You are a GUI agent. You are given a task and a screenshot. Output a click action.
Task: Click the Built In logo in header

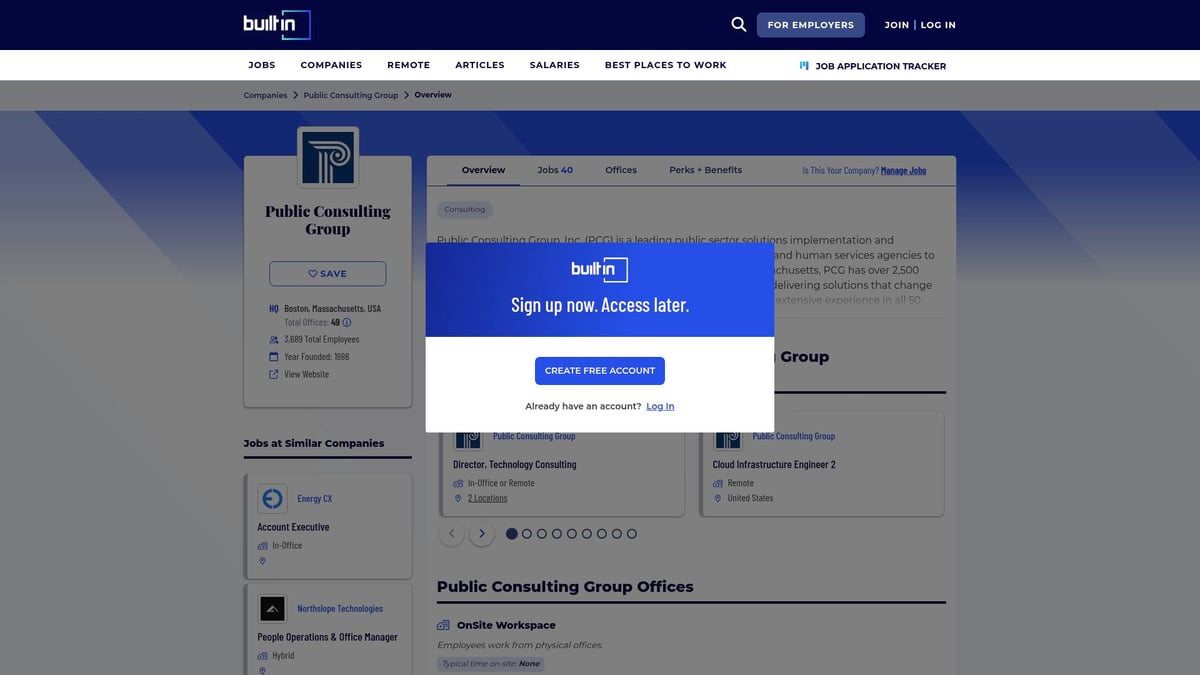pos(277,25)
